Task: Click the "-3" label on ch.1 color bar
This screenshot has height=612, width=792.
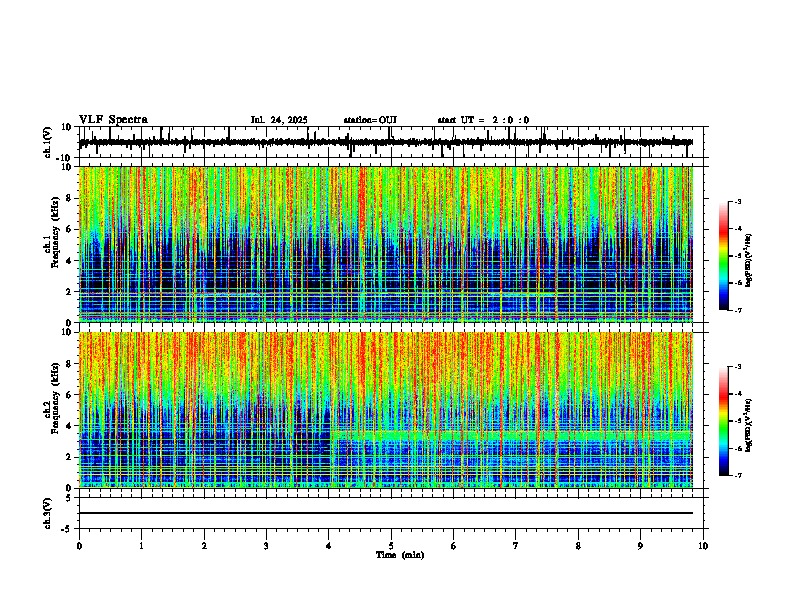Action: (738, 201)
